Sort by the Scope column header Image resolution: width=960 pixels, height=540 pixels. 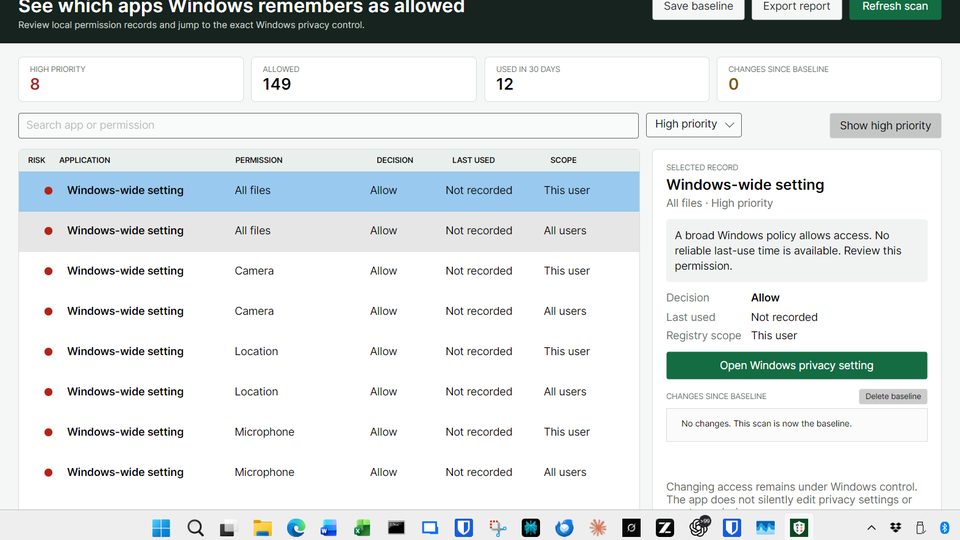[x=563, y=160]
